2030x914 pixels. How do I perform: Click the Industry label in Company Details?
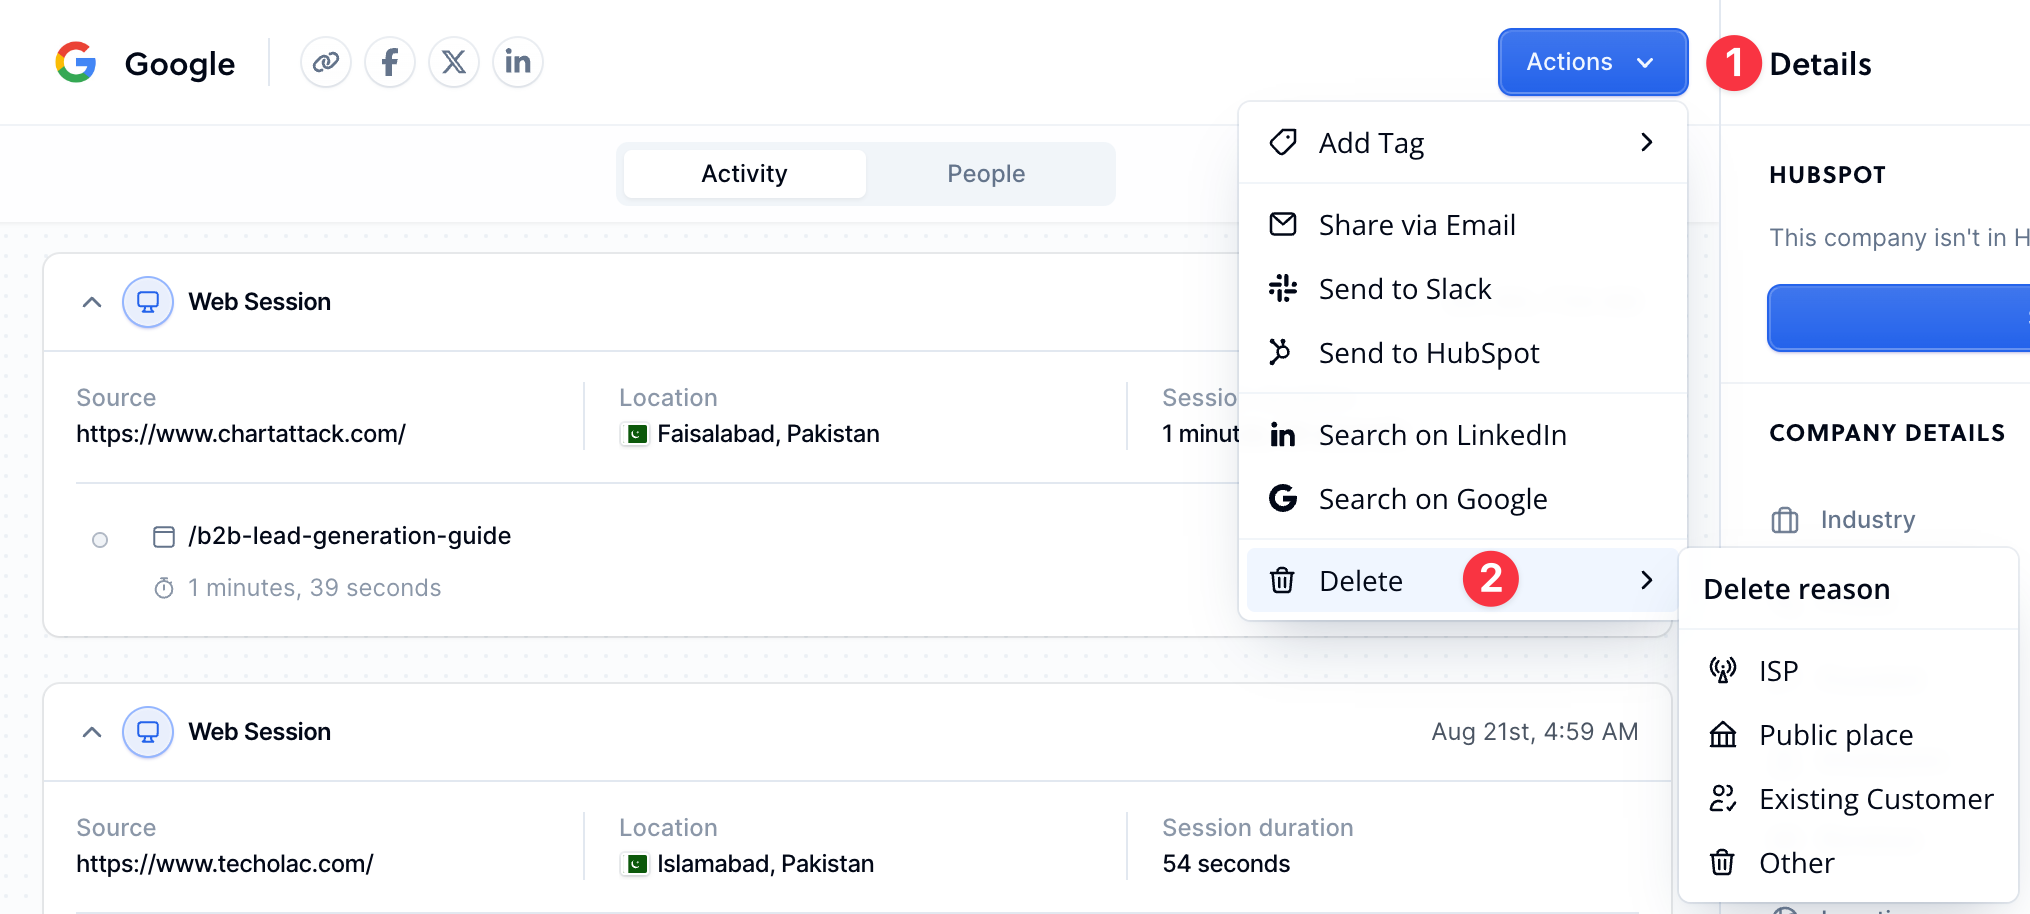click(1867, 520)
